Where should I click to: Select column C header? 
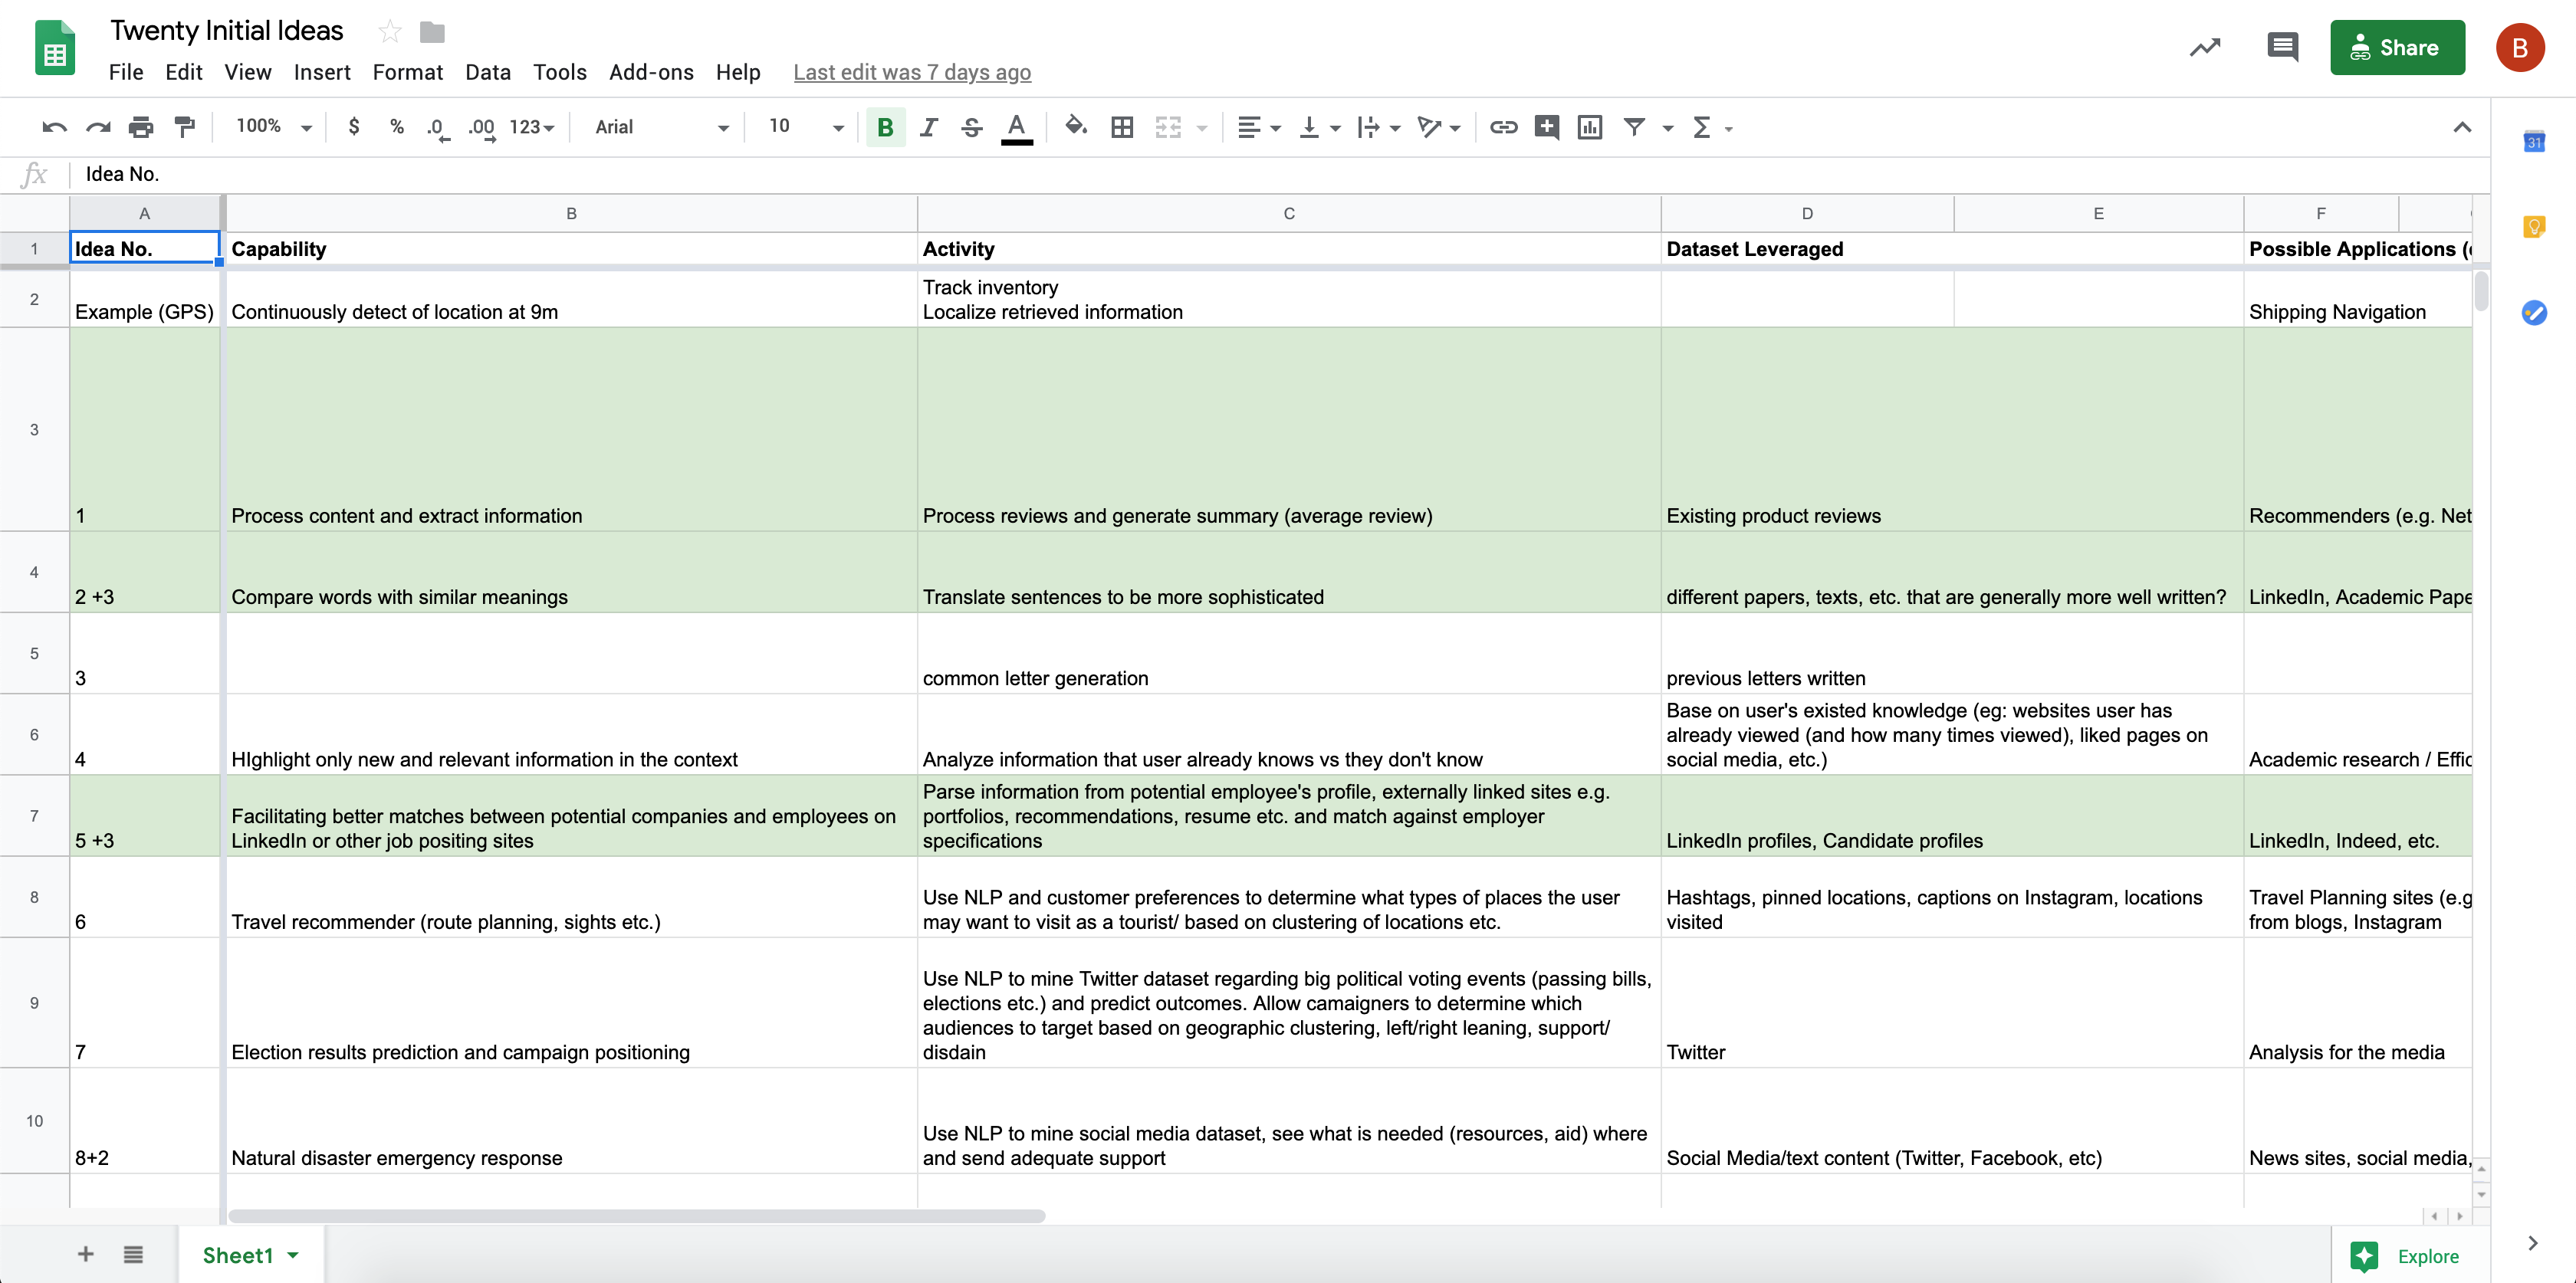pyautogui.click(x=1289, y=213)
